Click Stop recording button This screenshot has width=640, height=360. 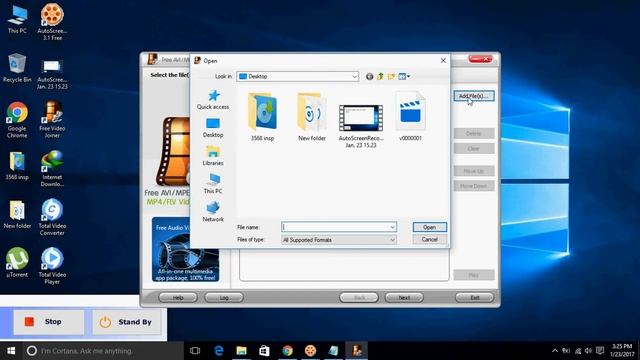pyautogui.click(x=49, y=322)
